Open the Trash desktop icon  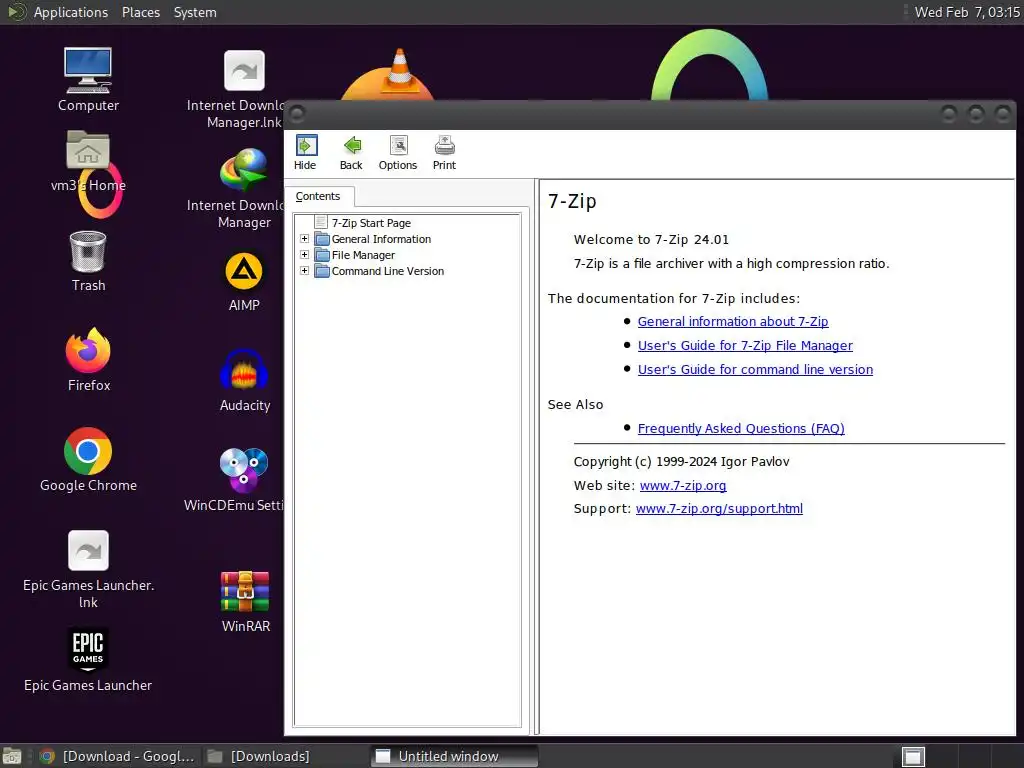tap(88, 261)
